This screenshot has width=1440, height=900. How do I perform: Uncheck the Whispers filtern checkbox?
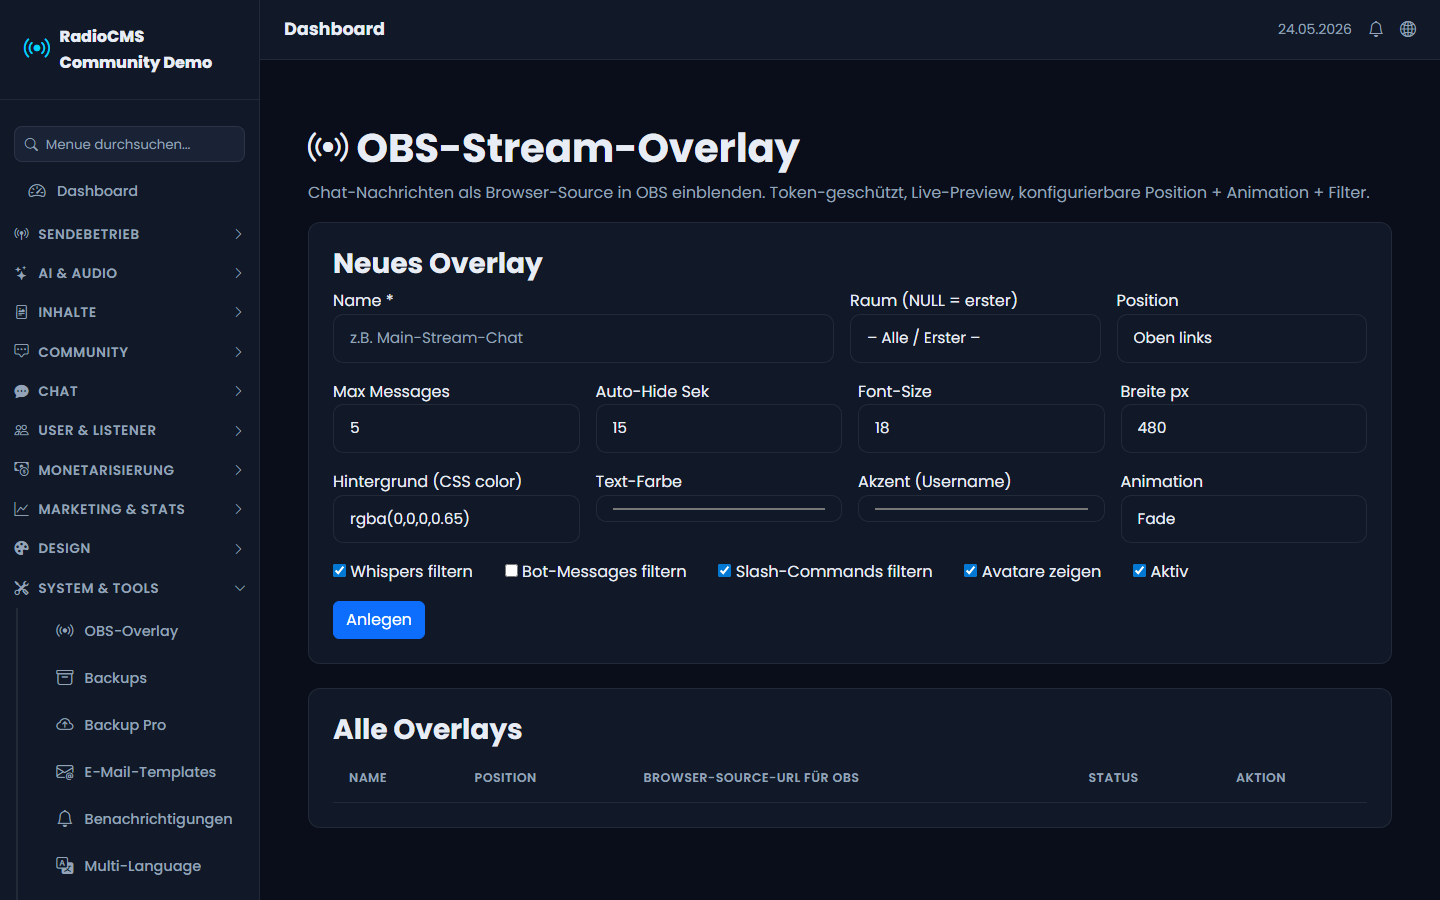point(340,571)
